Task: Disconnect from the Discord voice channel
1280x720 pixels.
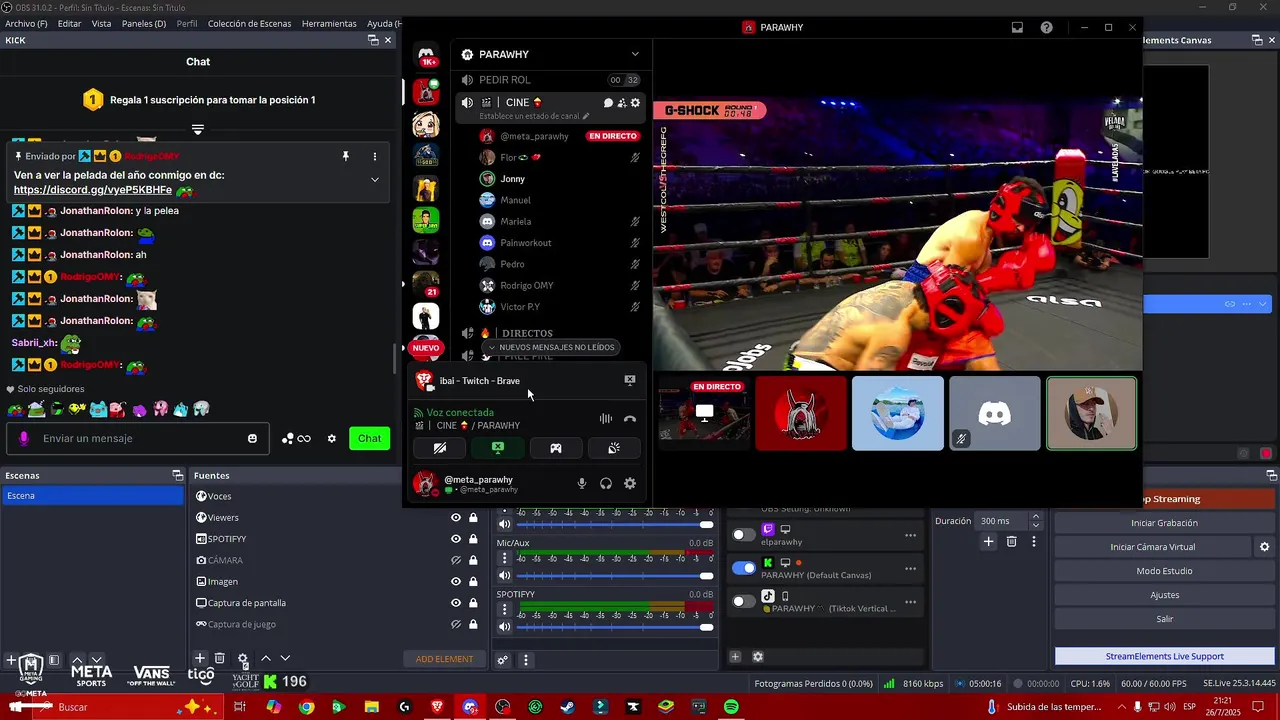Action: pyautogui.click(x=630, y=419)
